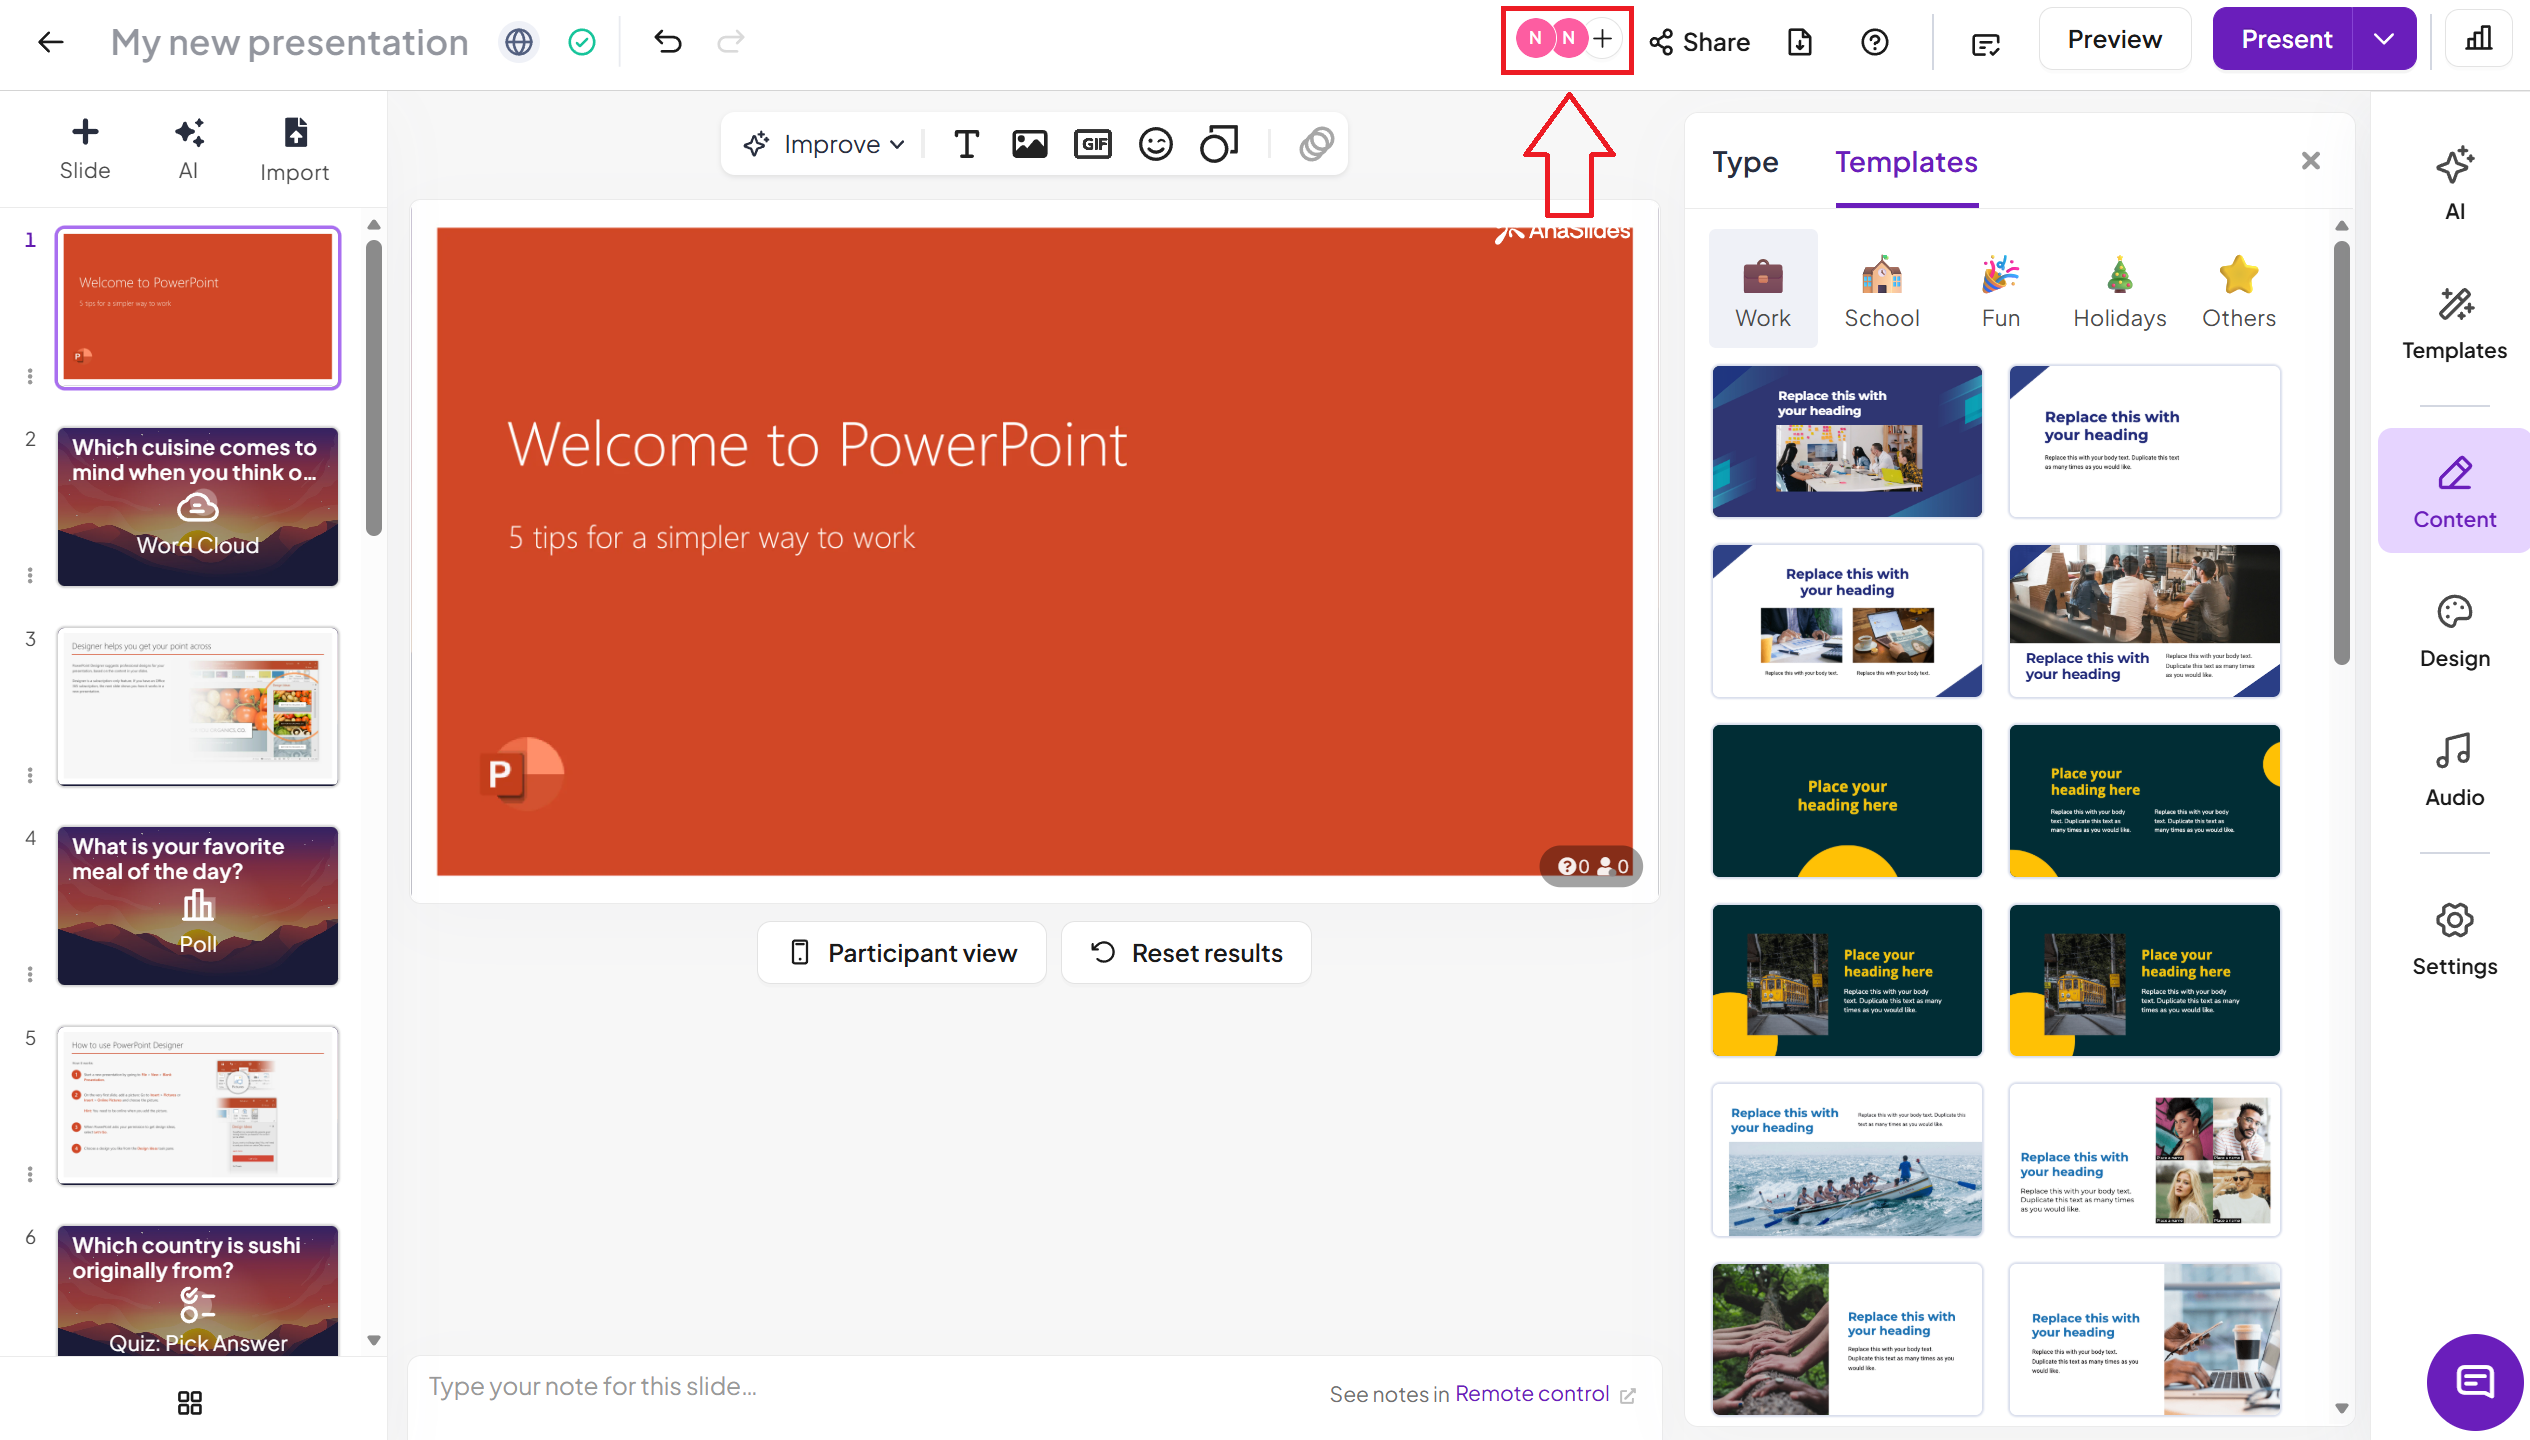Click the shapes icon in toolbar
Screen dimensions: 2530x1440
(1218, 144)
